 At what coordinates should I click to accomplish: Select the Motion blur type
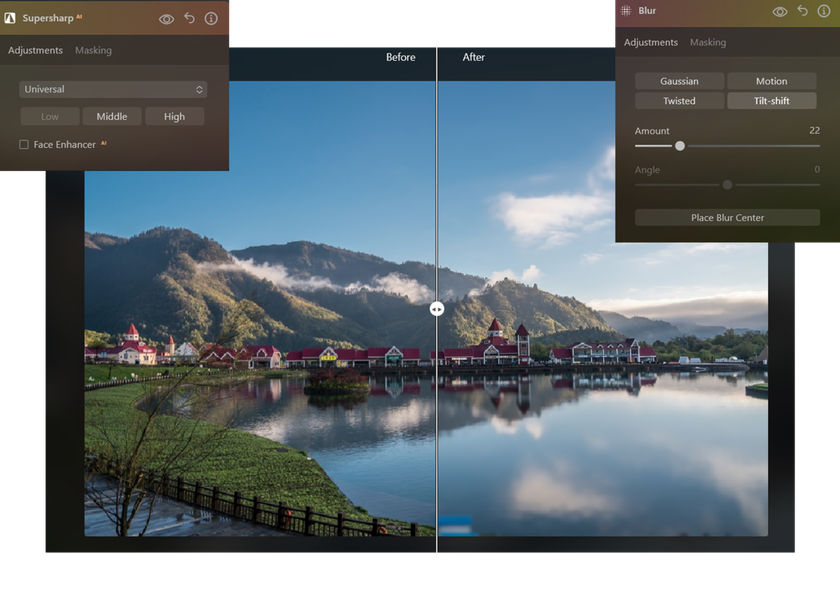coord(772,81)
